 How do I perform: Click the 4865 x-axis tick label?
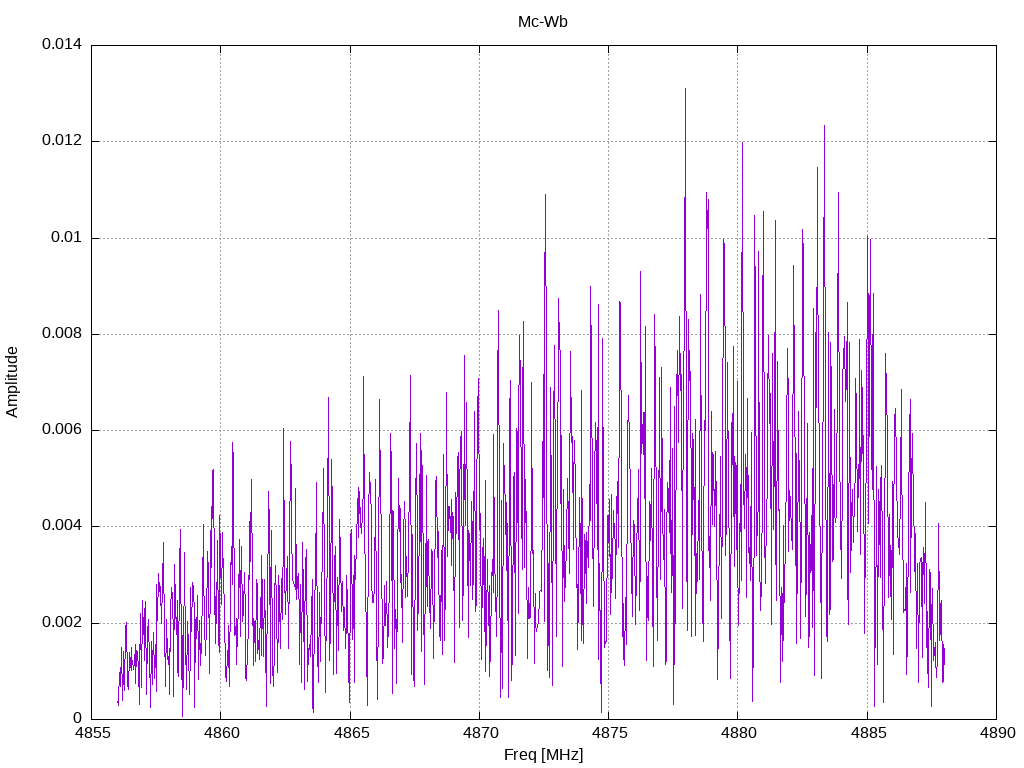351,733
